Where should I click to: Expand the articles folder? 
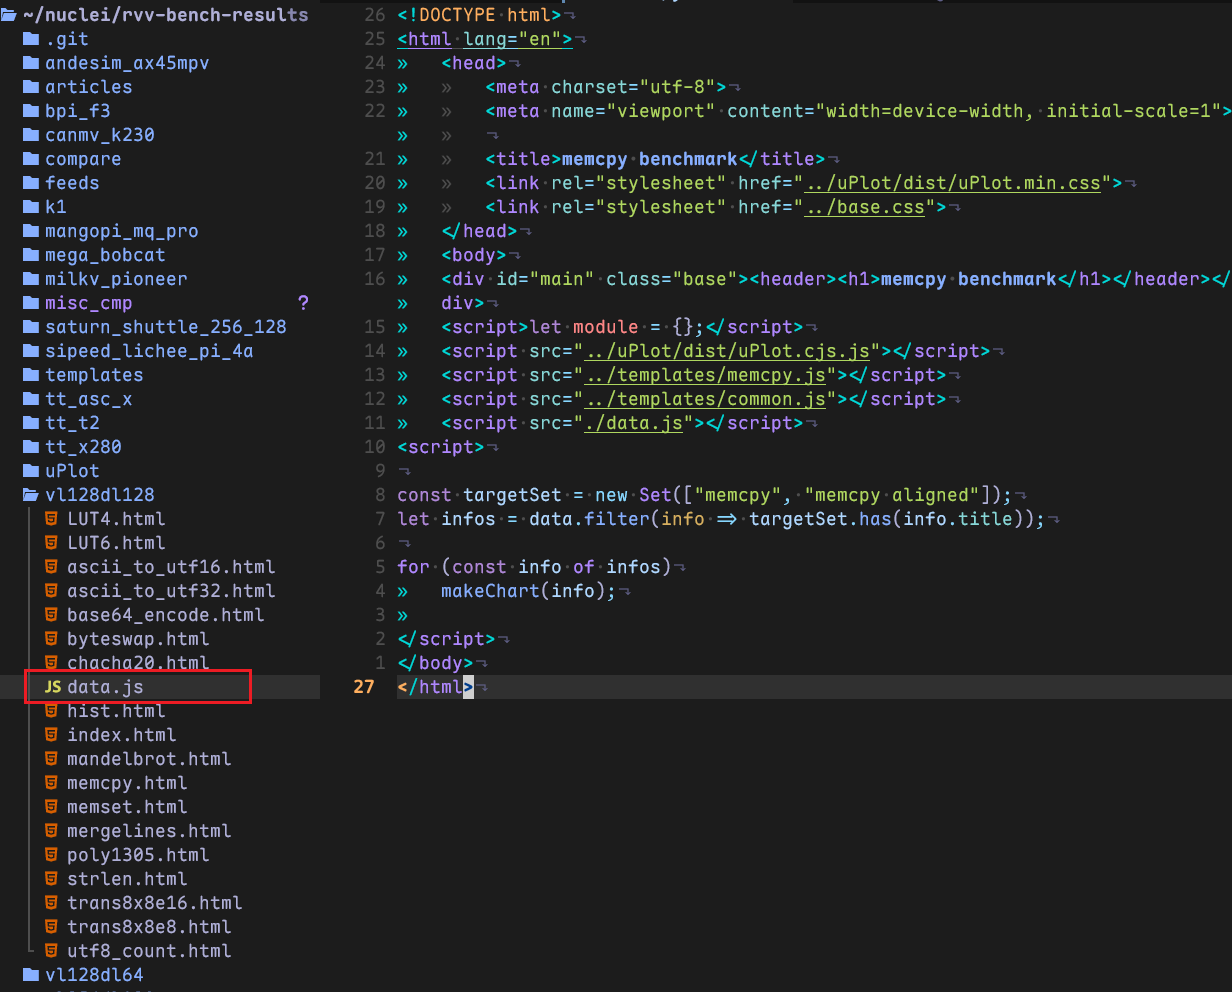pos(88,87)
